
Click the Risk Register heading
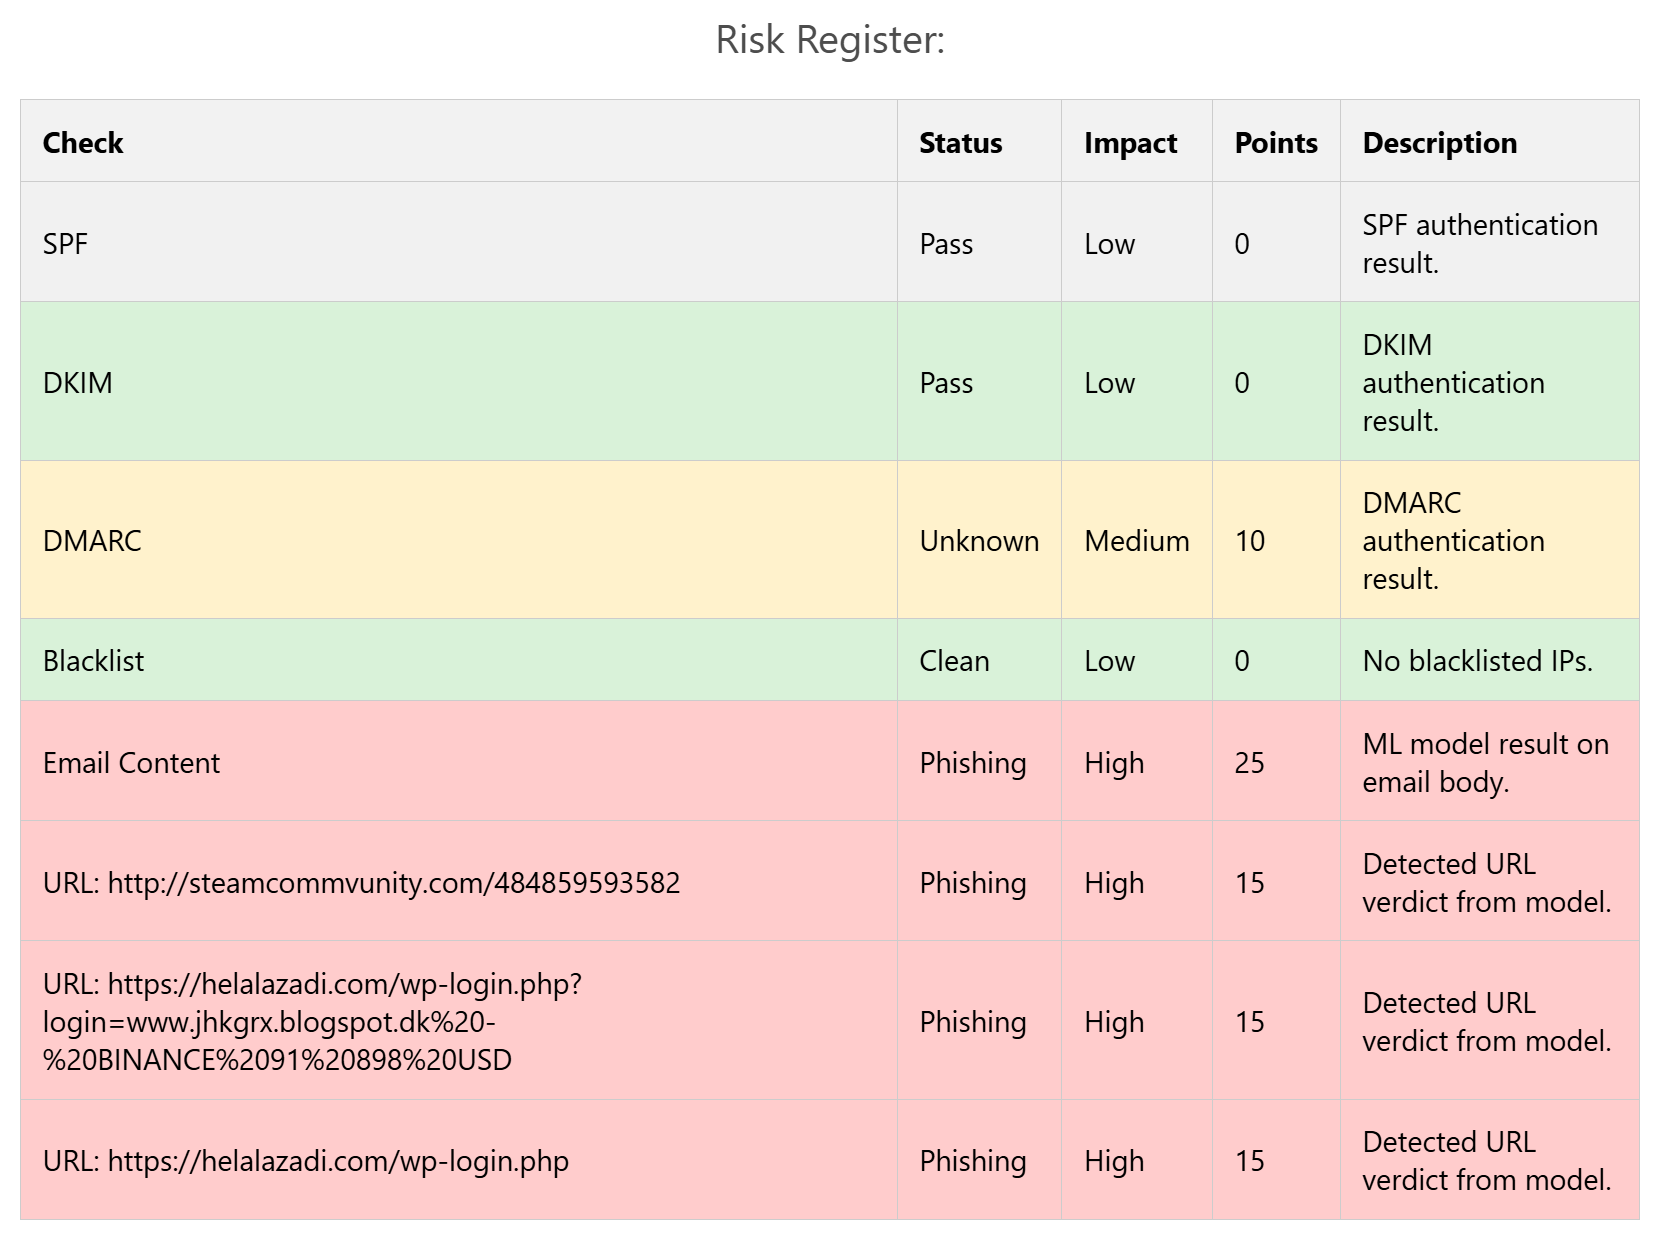click(x=830, y=40)
